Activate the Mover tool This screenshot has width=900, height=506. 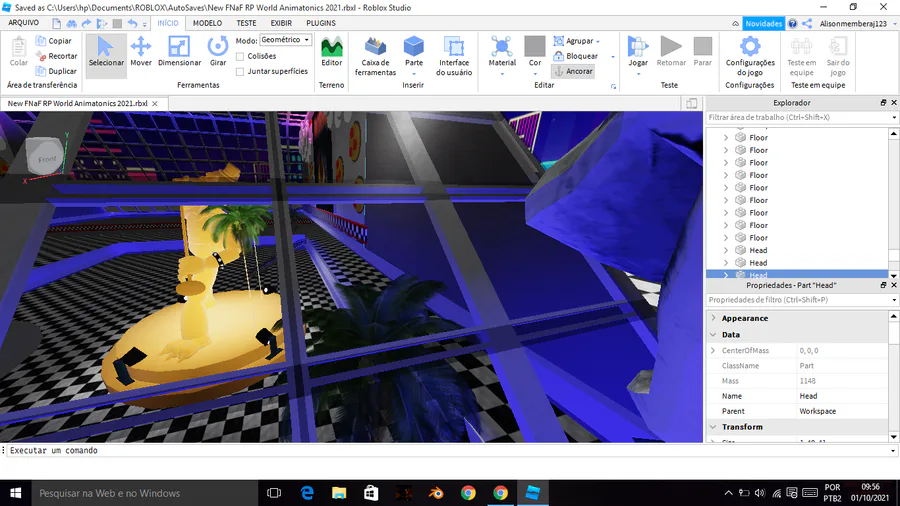pyautogui.click(x=141, y=53)
